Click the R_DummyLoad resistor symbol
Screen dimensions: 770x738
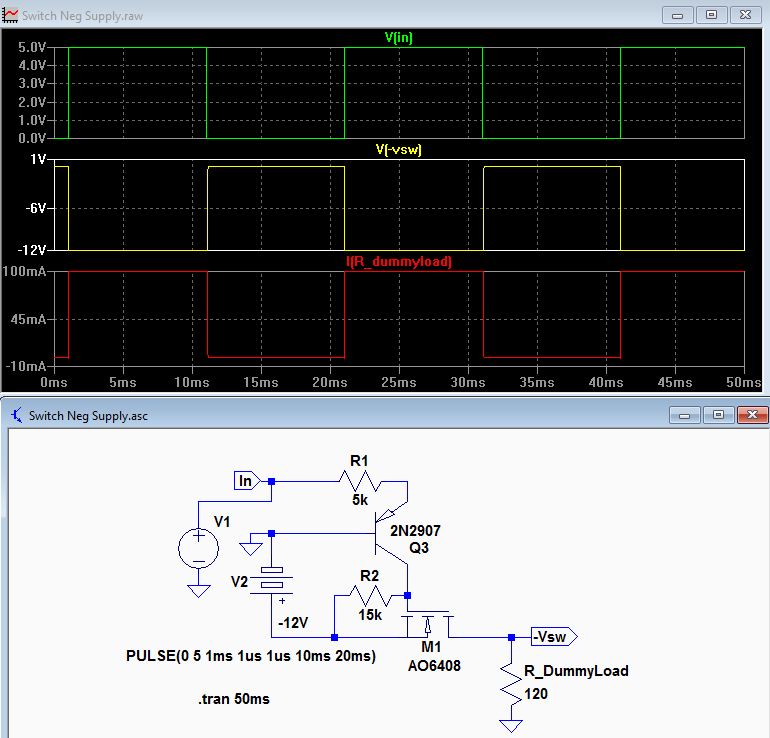[x=511, y=683]
